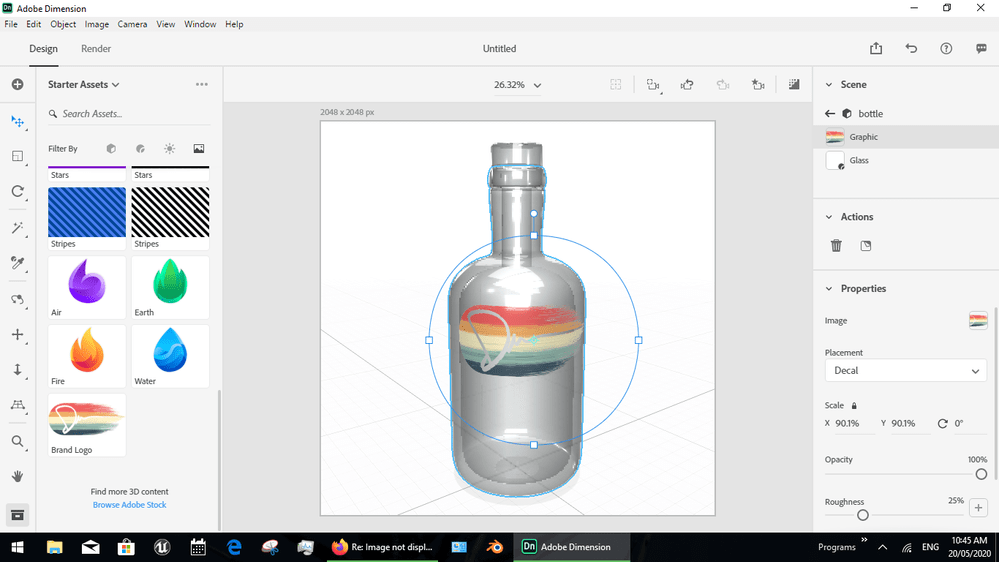The image size is (999, 562).
Task: Delete the graphic with the trash icon
Action: coord(836,245)
